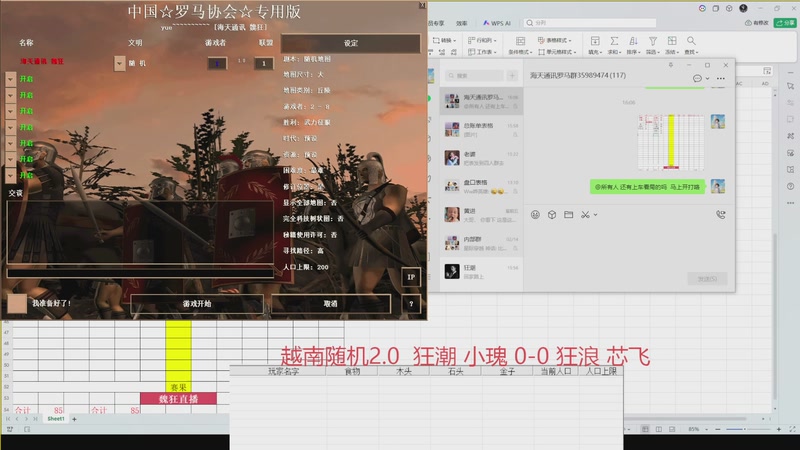Click the WPS Fill (填充) icon
This screenshot has width=800, height=450.
pos(595,41)
